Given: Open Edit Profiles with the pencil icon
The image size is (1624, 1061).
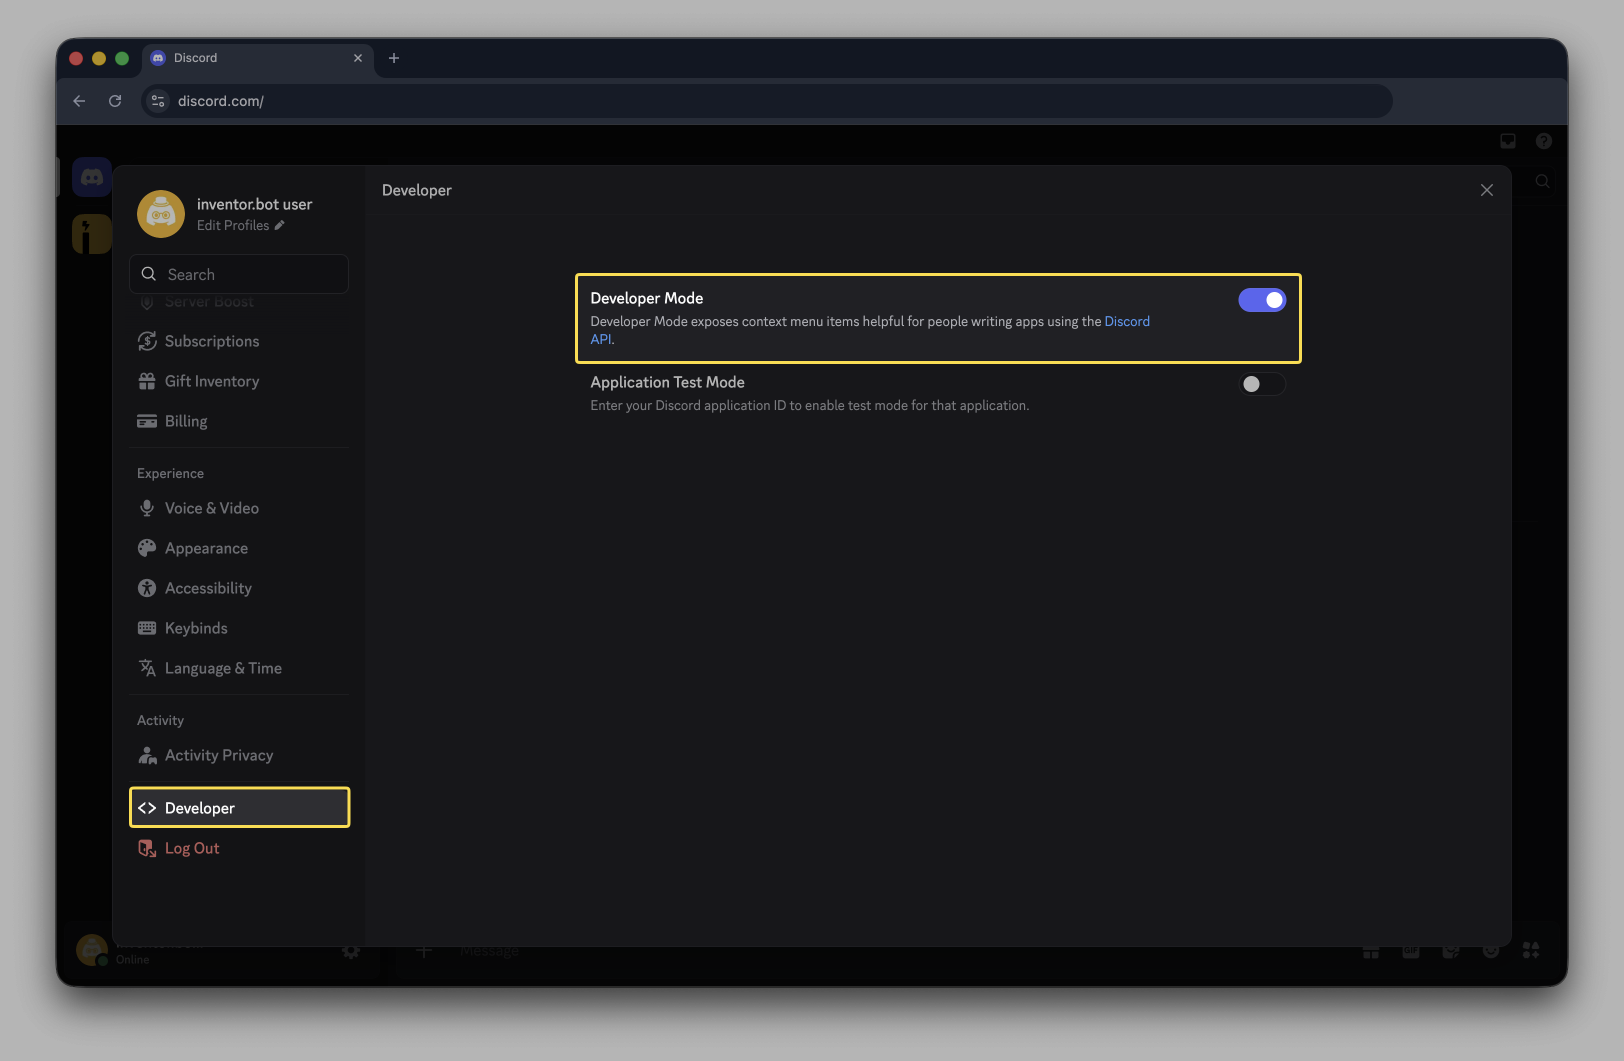Looking at the screenshot, I should (241, 226).
